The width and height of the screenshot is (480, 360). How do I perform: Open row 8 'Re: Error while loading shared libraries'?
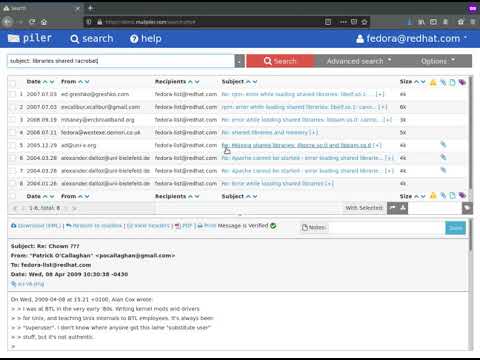point(273,184)
